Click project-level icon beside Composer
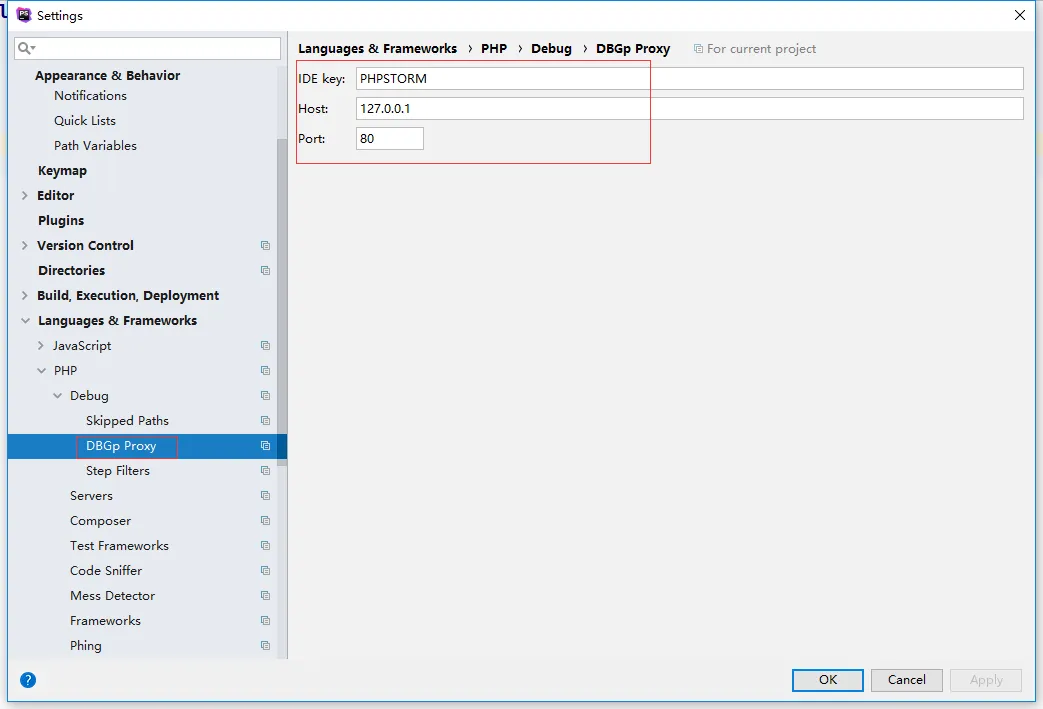1043x709 pixels. click(x=265, y=521)
